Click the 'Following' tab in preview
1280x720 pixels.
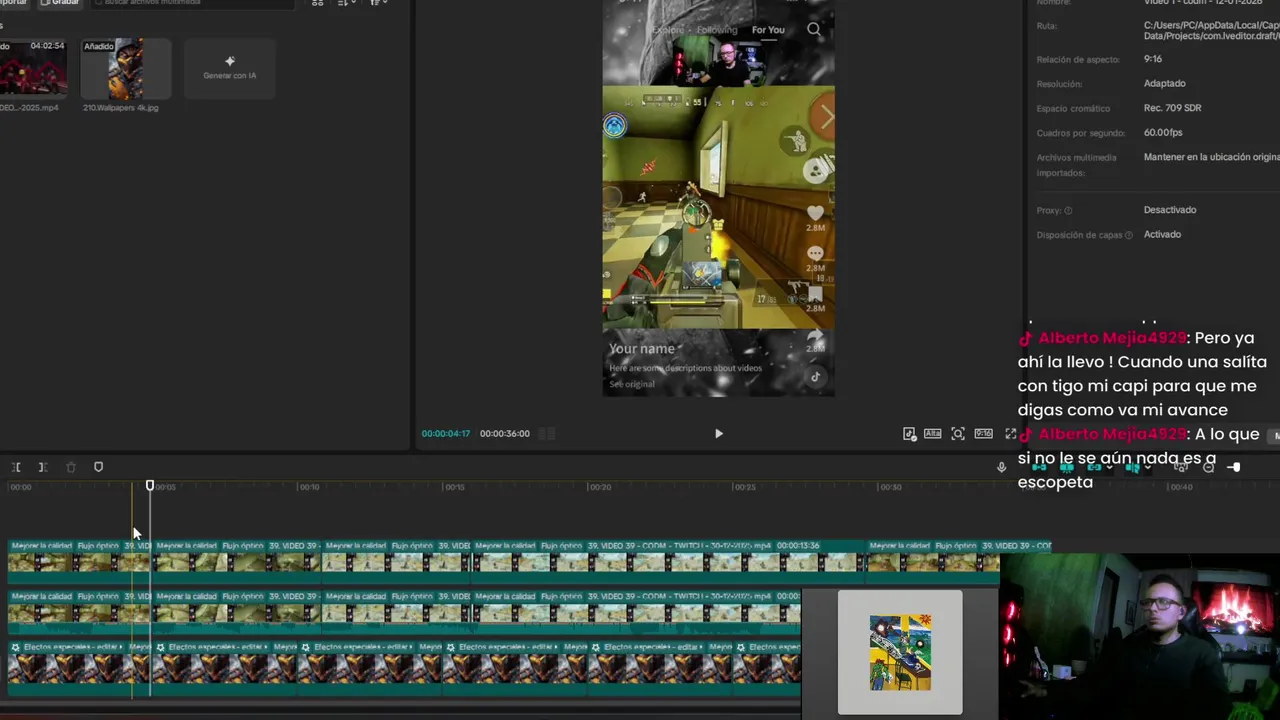click(717, 30)
